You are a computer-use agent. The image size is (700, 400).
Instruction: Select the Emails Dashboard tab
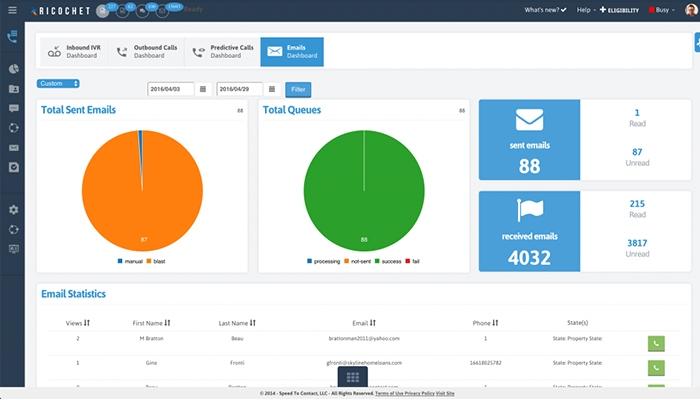(292, 52)
